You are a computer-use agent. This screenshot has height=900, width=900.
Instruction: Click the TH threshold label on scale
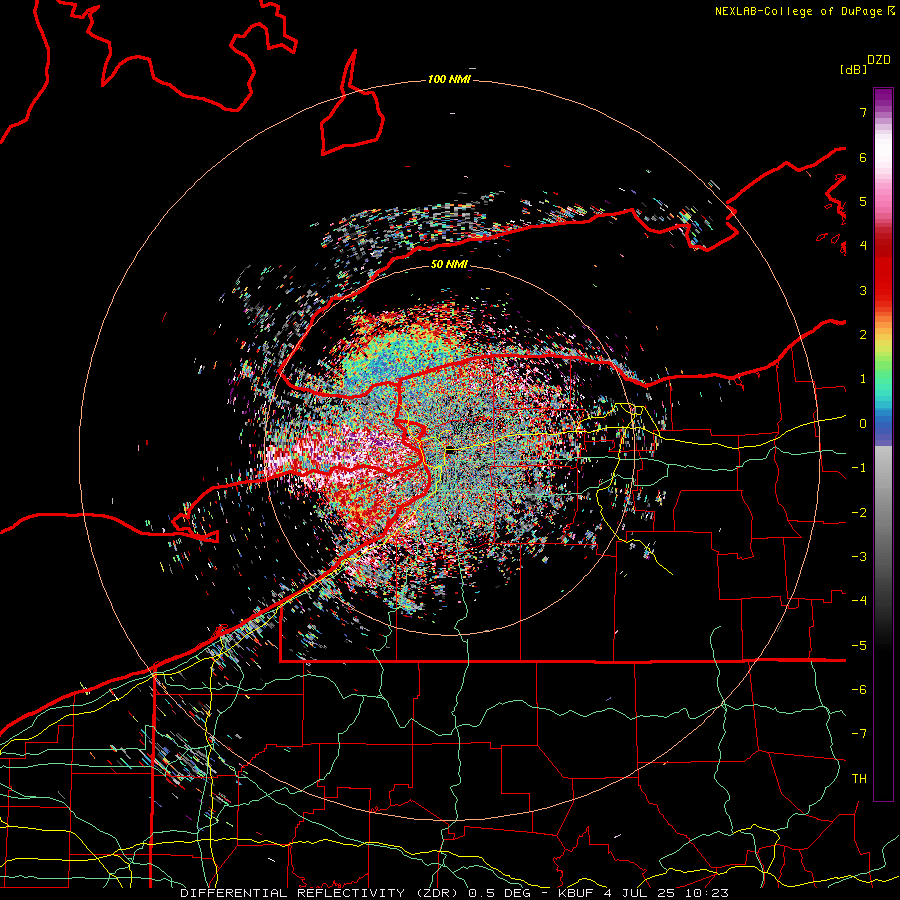point(859,779)
